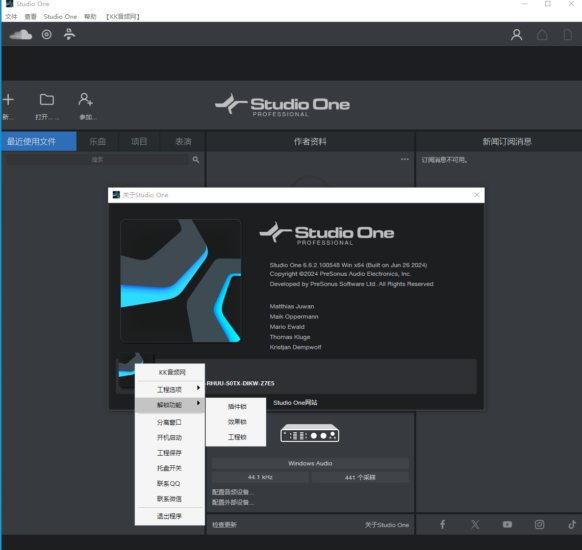Viewport: 582px width, 550px height.
Task: Open the Windows Audio device selector
Action: (310, 463)
